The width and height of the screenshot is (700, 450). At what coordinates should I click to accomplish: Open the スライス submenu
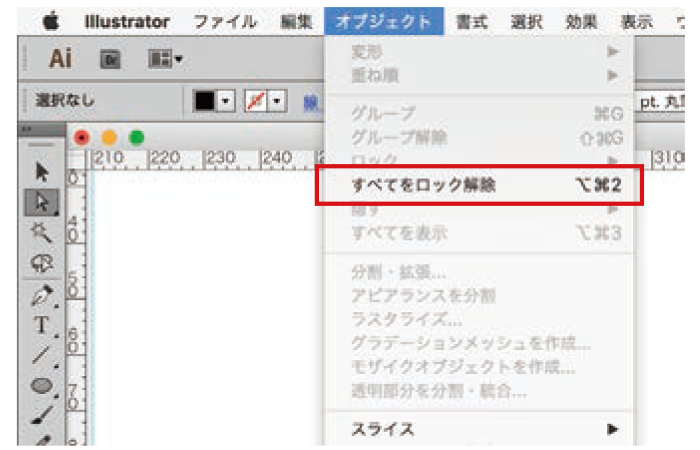[479, 429]
